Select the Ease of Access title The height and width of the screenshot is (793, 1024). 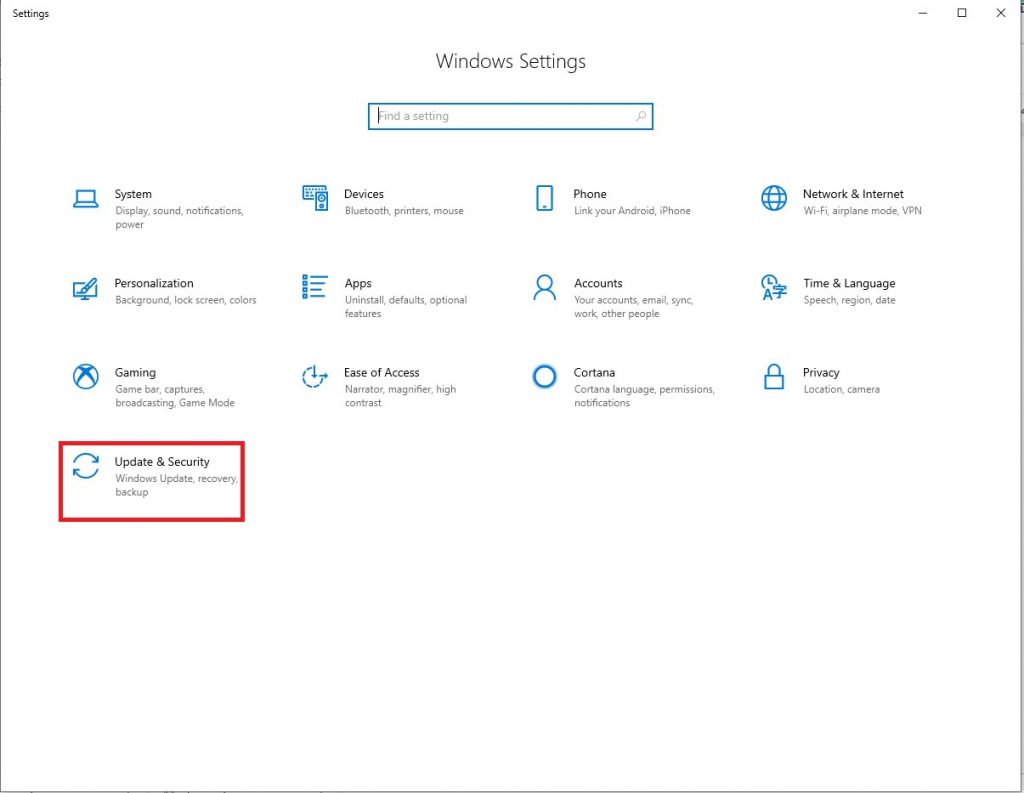(x=381, y=372)
